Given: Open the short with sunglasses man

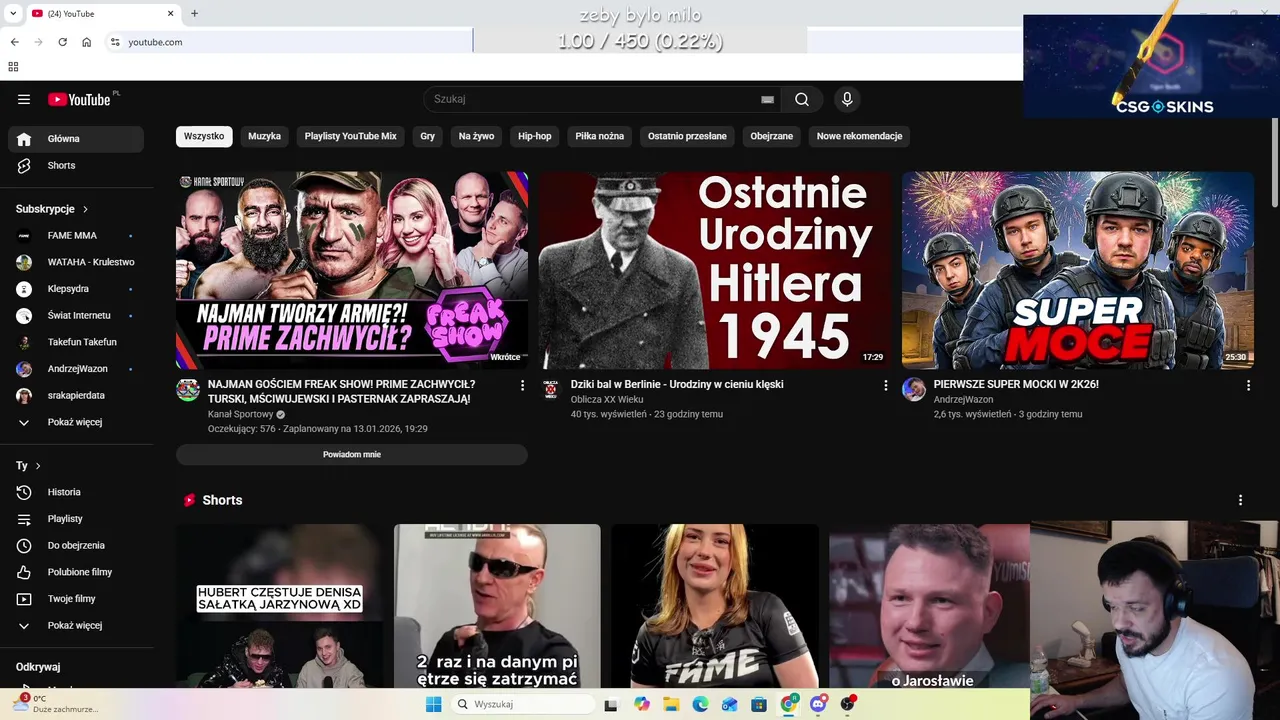Looking at the screenshot, I should coord(497,606).
